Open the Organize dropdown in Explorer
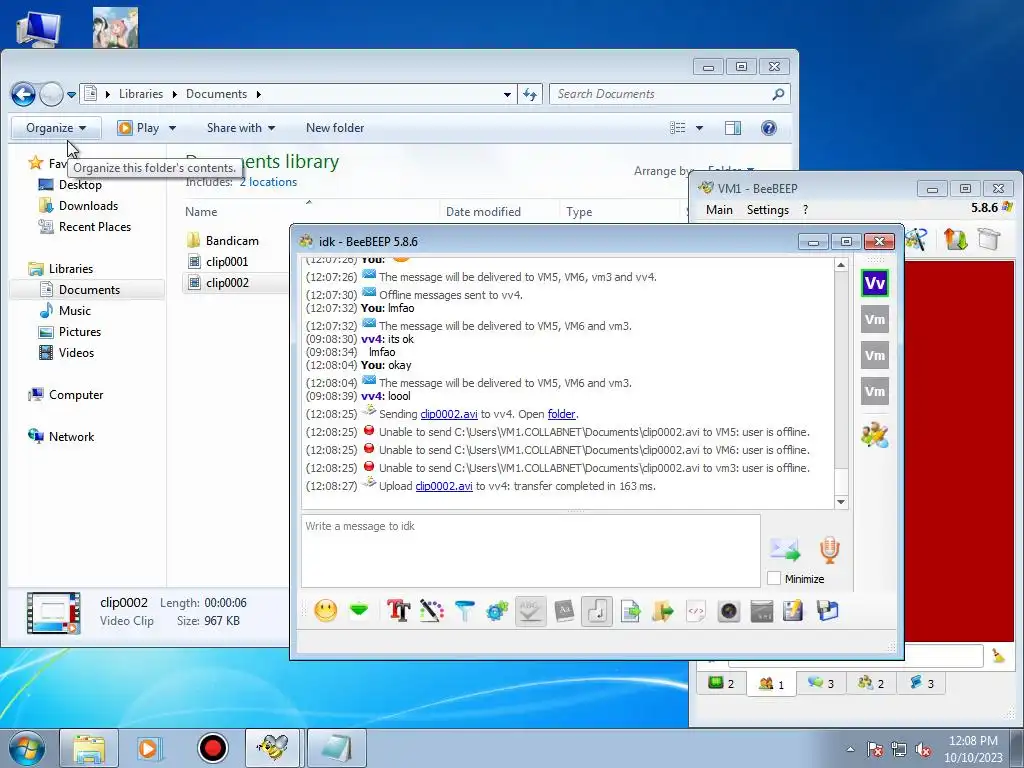 click(x=56, y=128)
